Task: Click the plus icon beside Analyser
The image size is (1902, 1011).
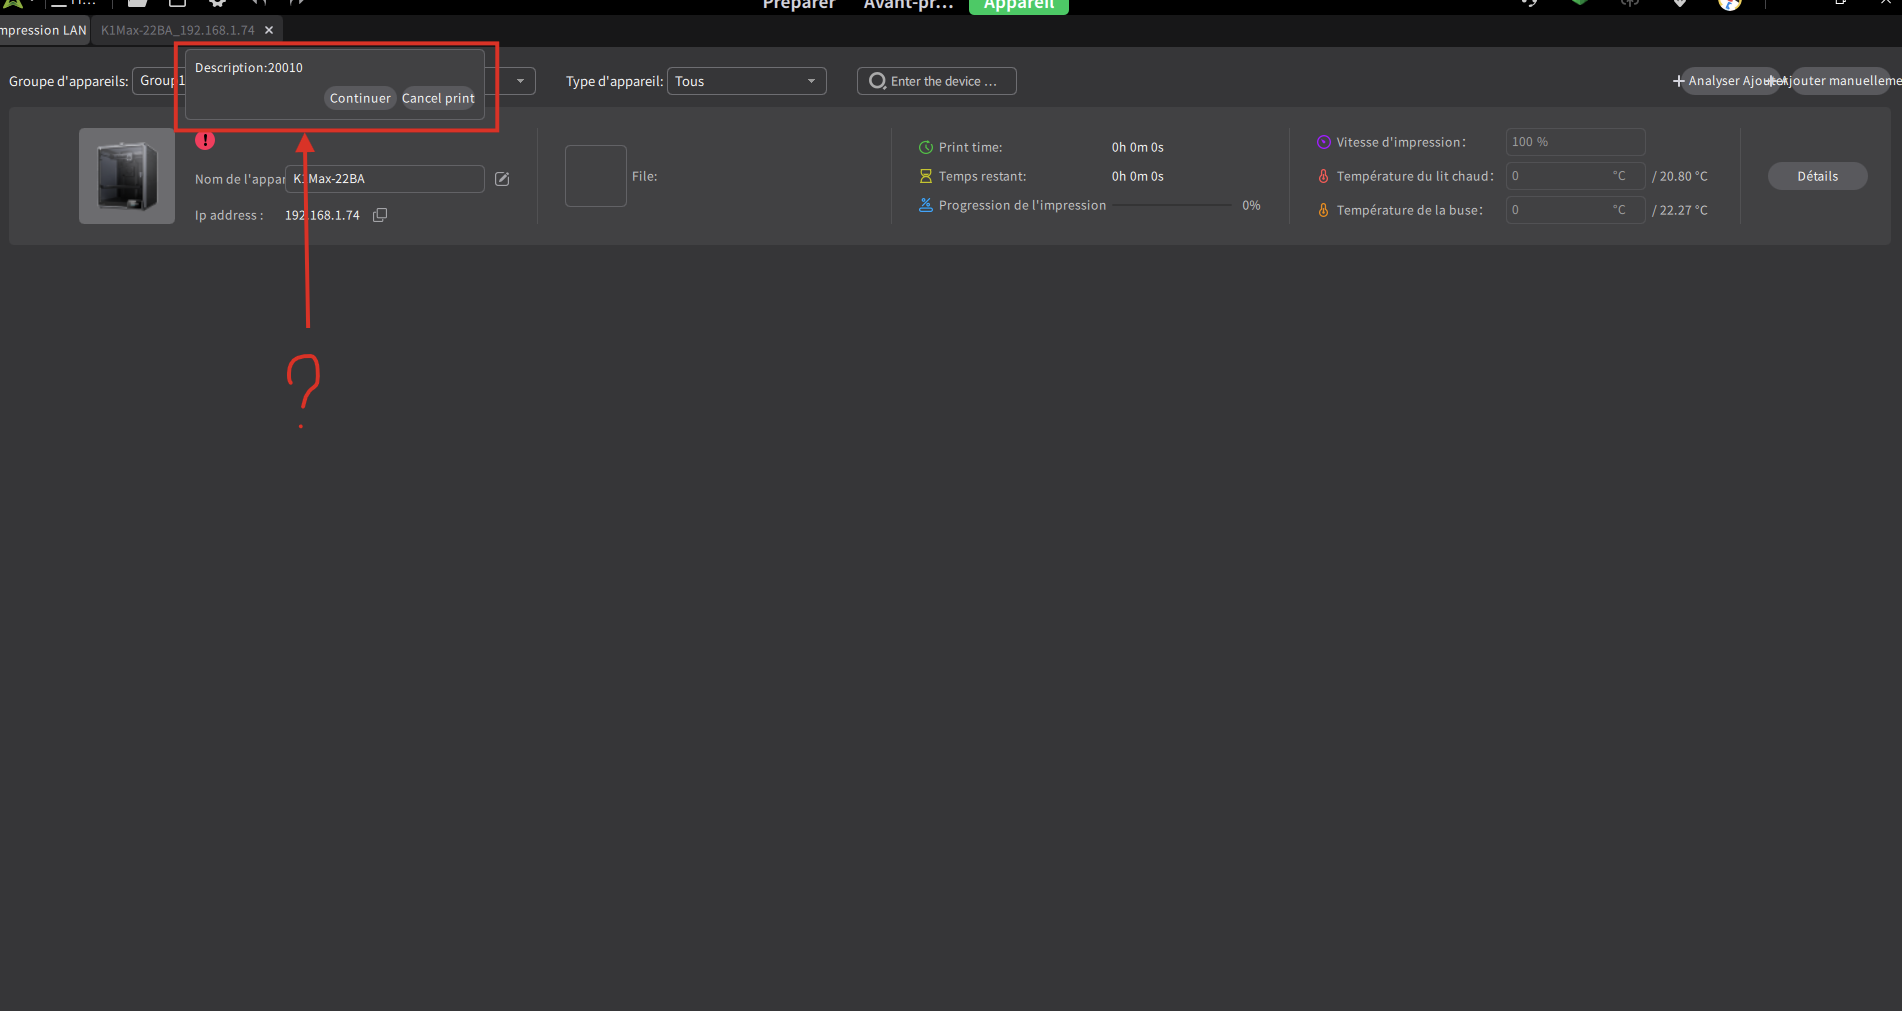Action: point(1678,81)
